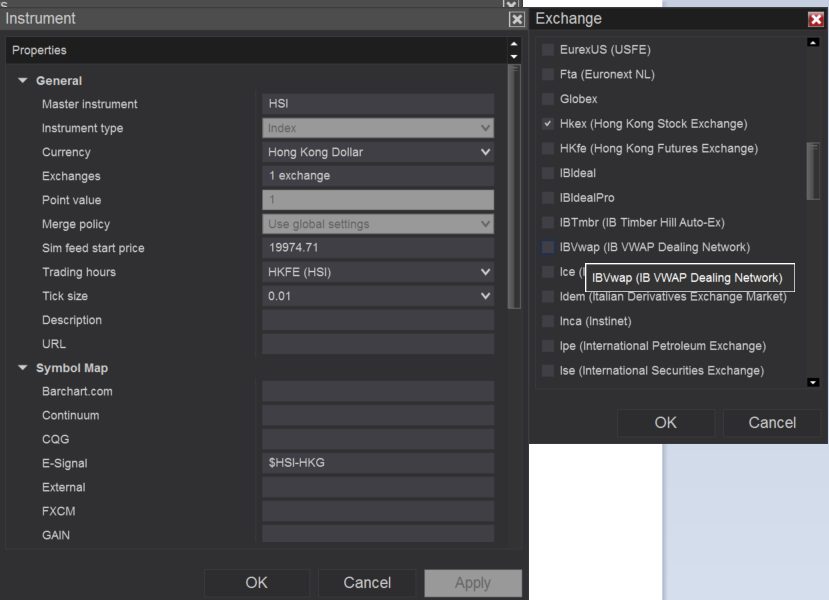
Task: Enable Inca (Instinet) exchange
Action: coord(548,321)
